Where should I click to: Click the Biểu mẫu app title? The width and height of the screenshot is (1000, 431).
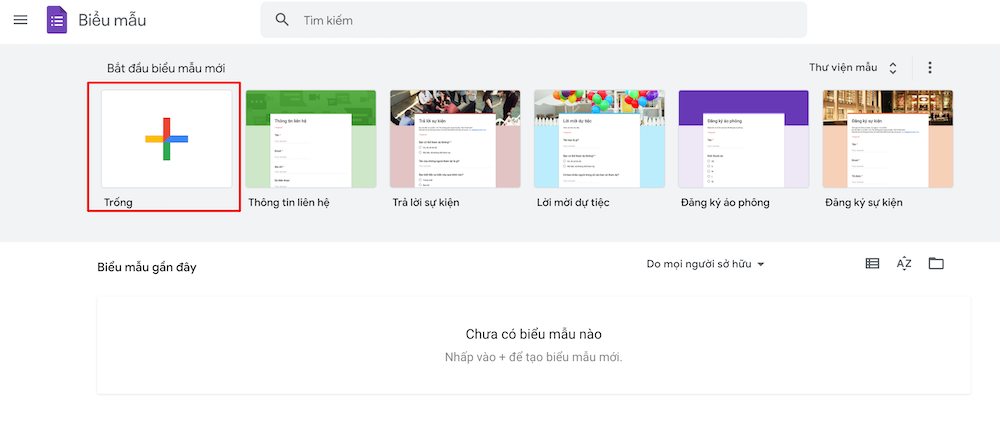(x=112, y=20)
